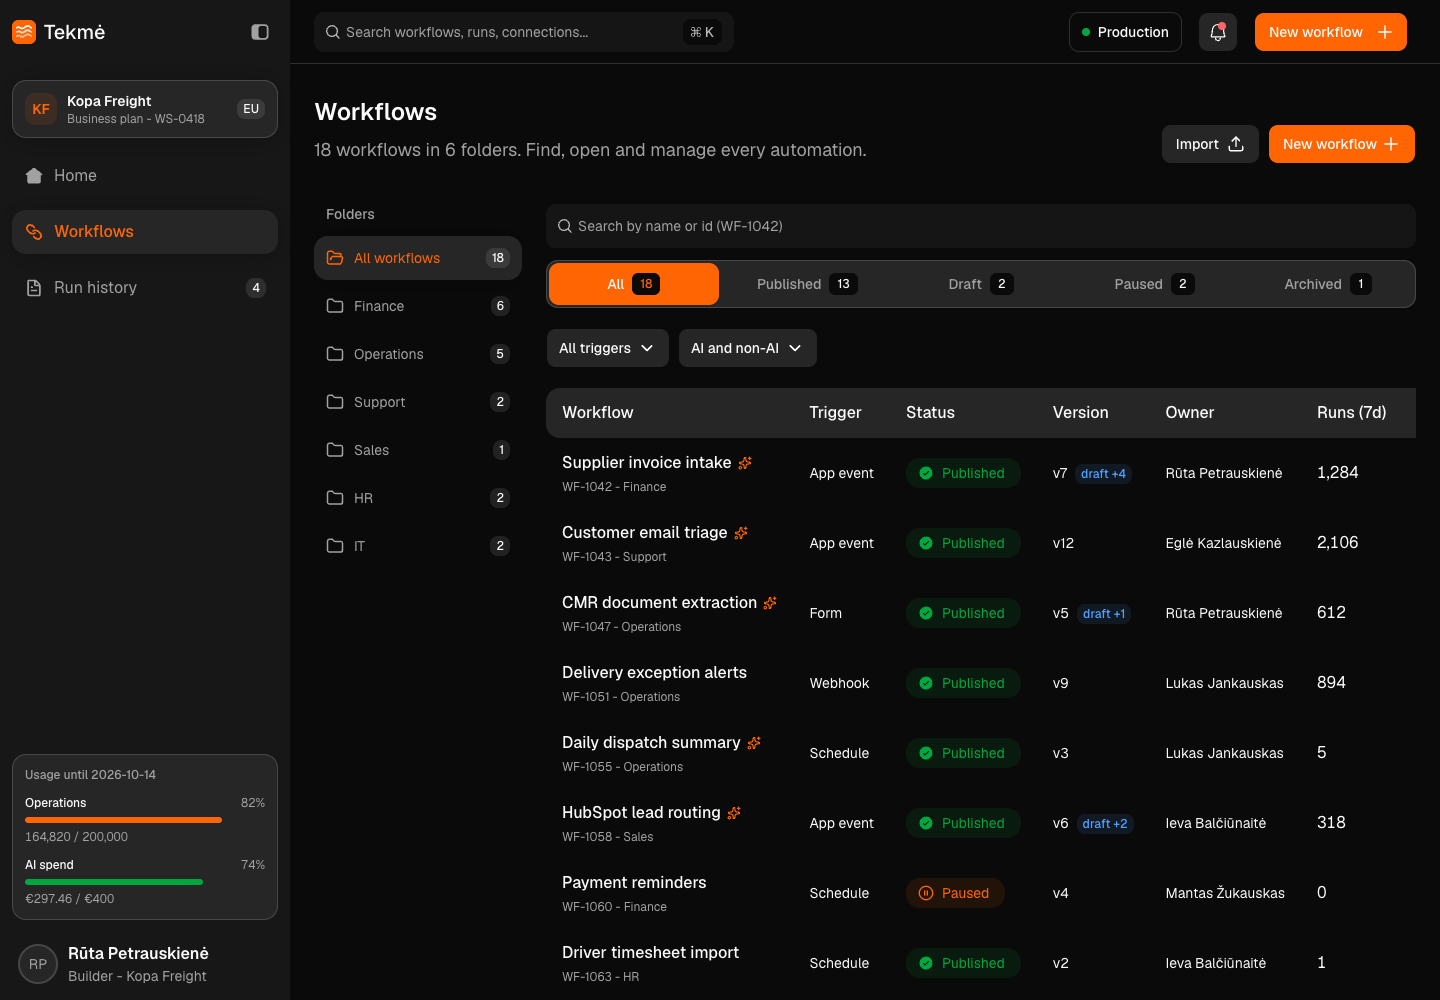Screen dimensions: 1440x1000
Task: Open the Delivery exception alerts workflow
Action: pyautogui.click(x=654, y=673)
